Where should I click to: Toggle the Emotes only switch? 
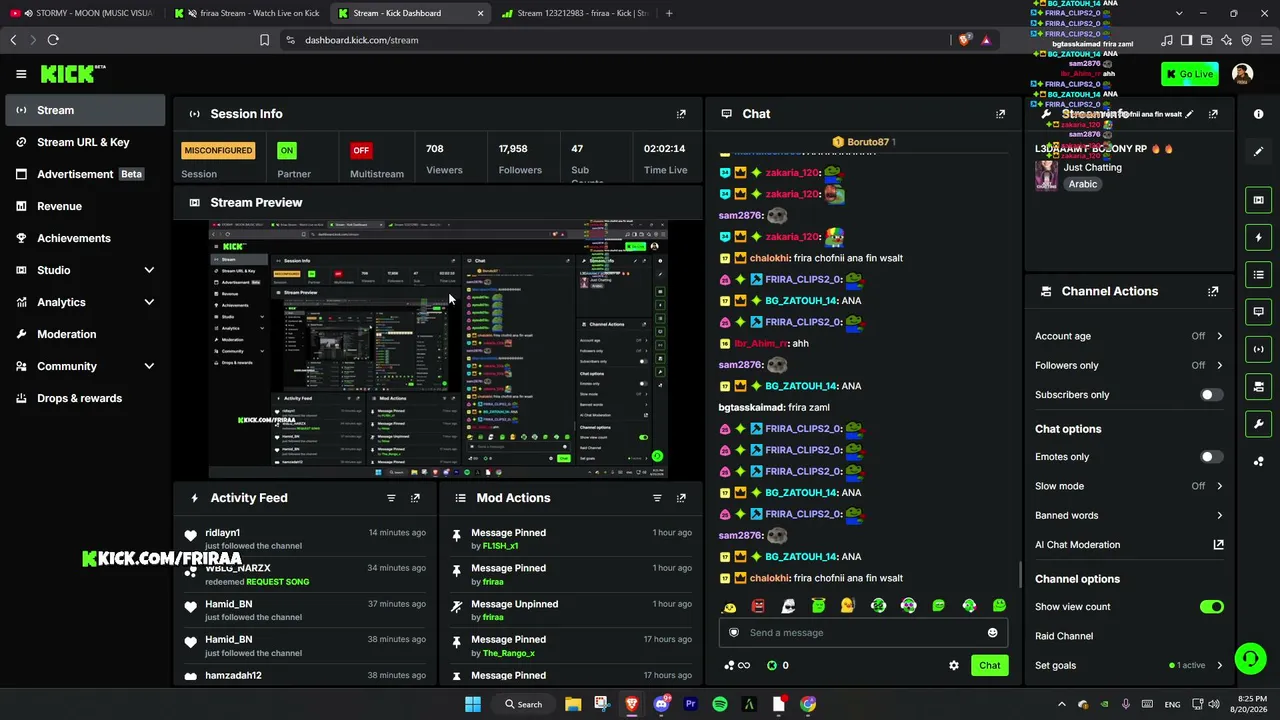[1211, 457]
